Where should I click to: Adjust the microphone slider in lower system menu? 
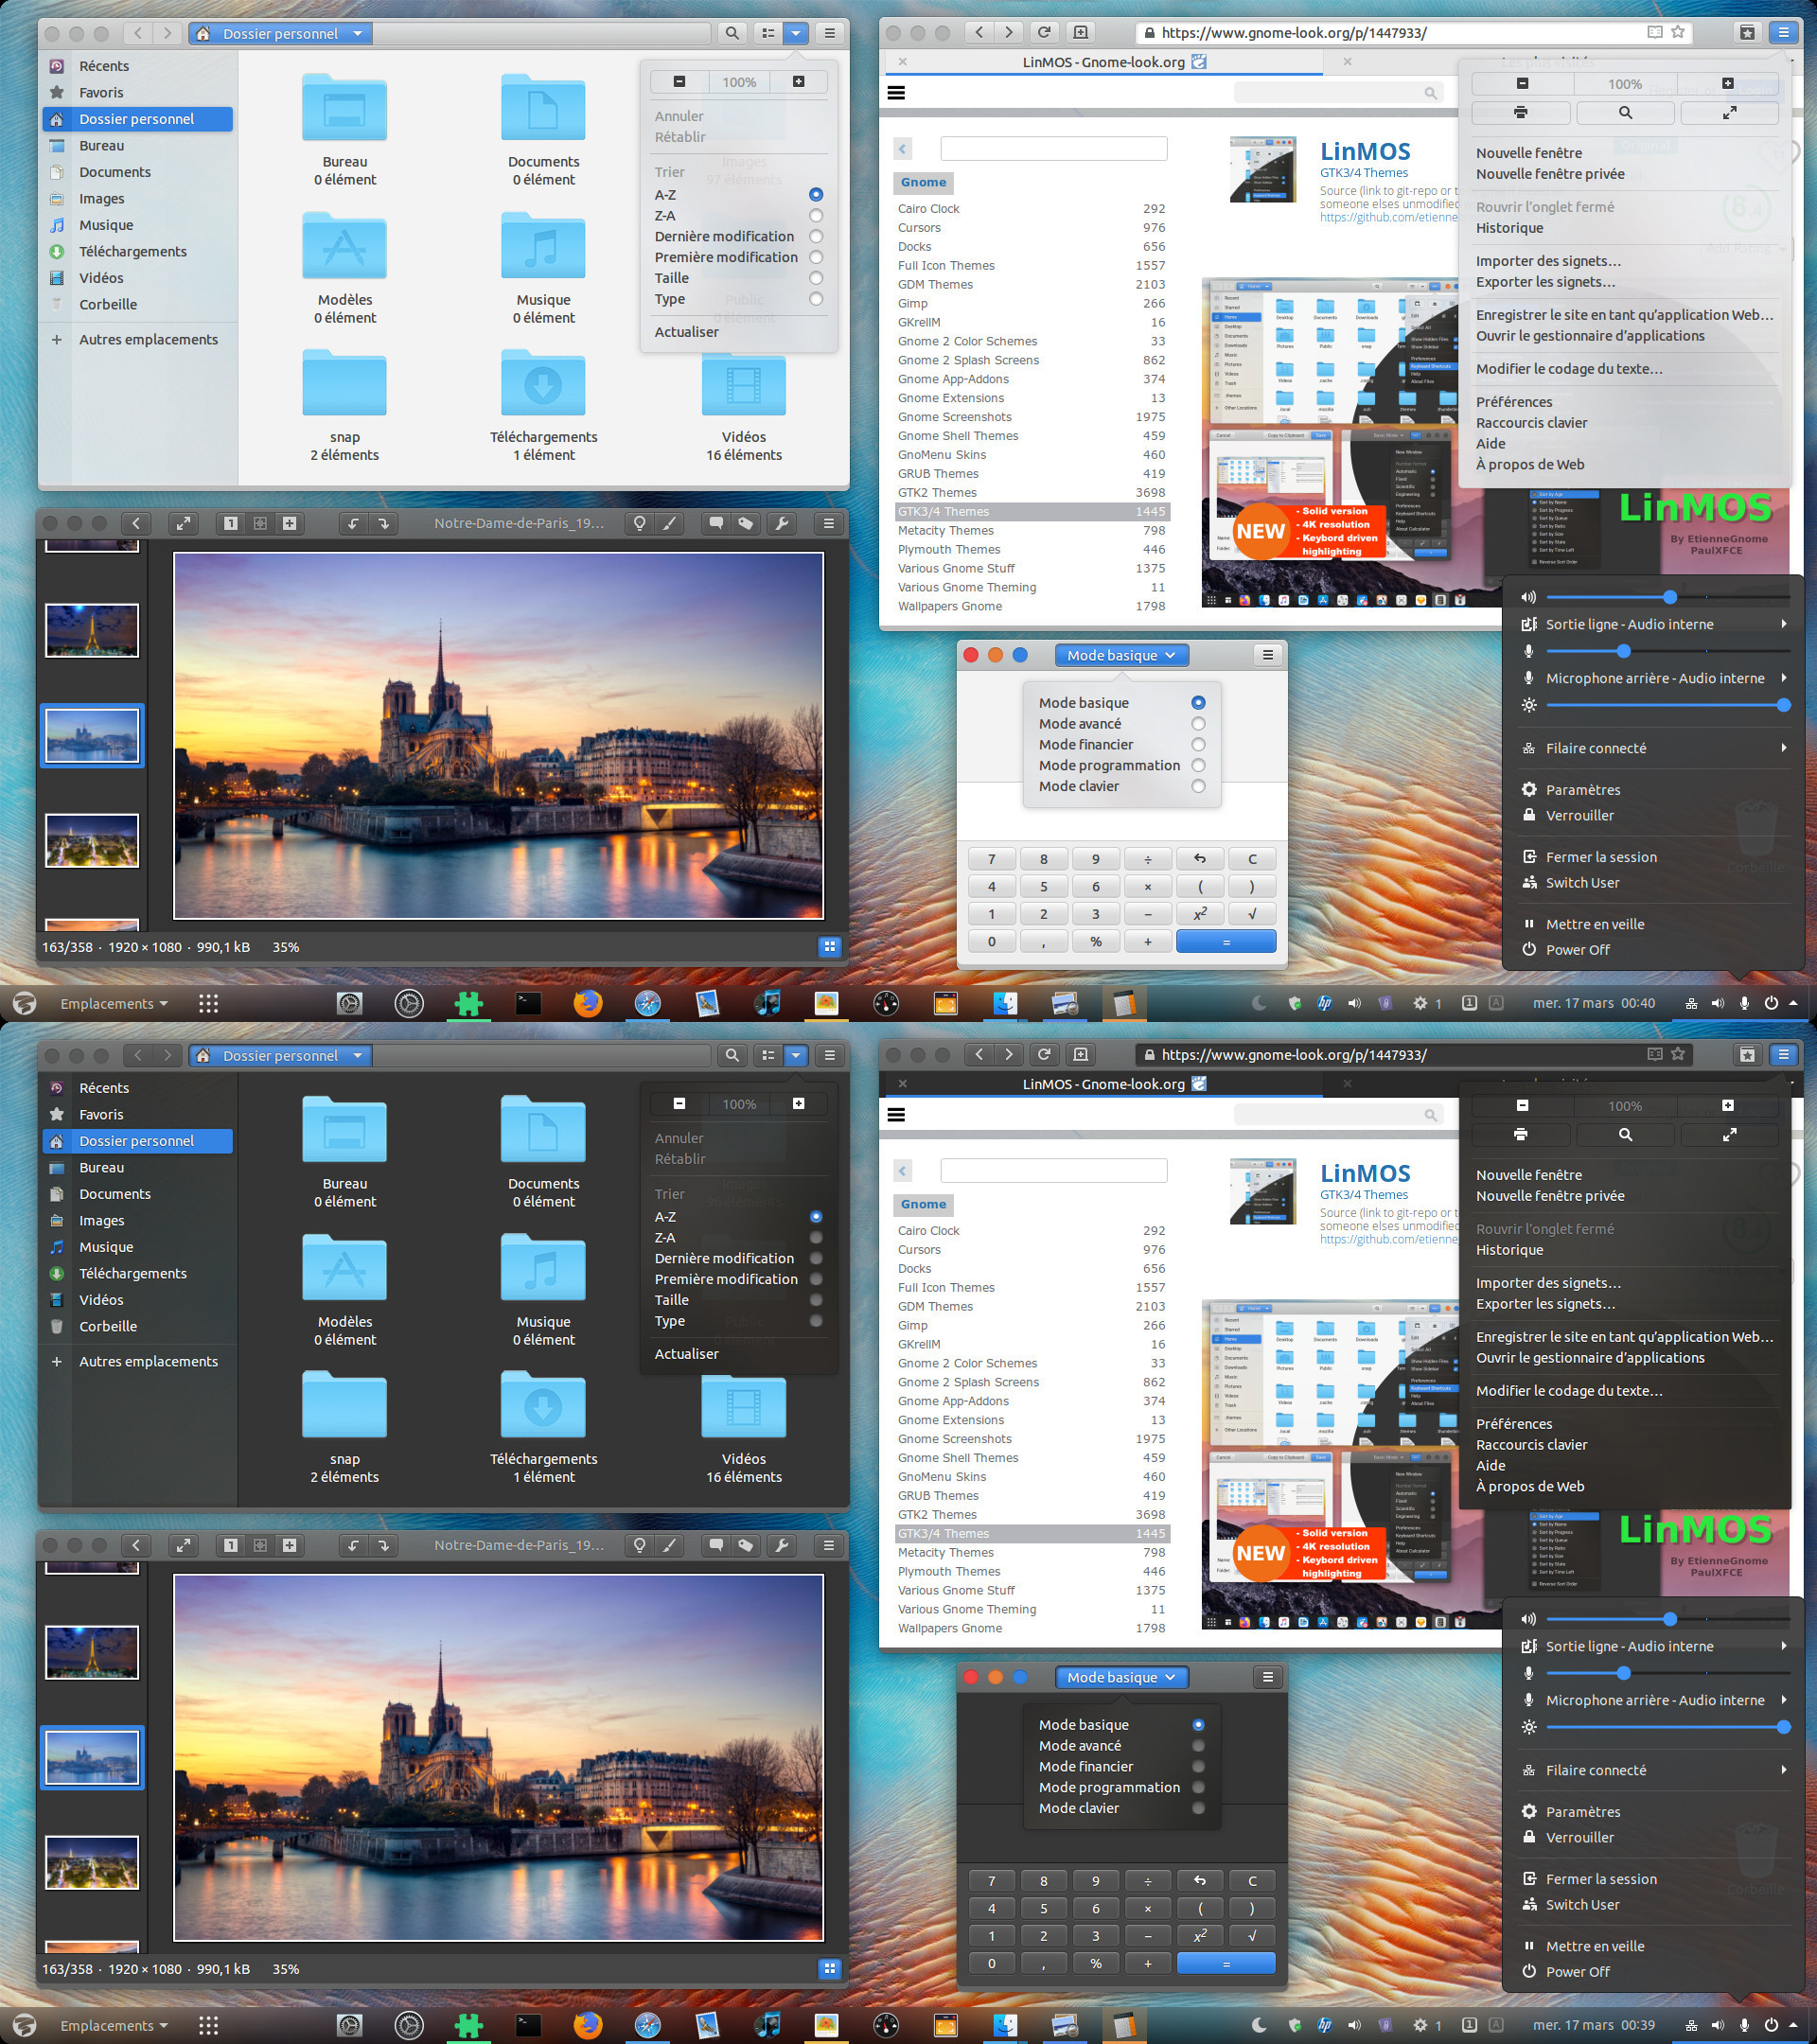pos(1667,1673)
